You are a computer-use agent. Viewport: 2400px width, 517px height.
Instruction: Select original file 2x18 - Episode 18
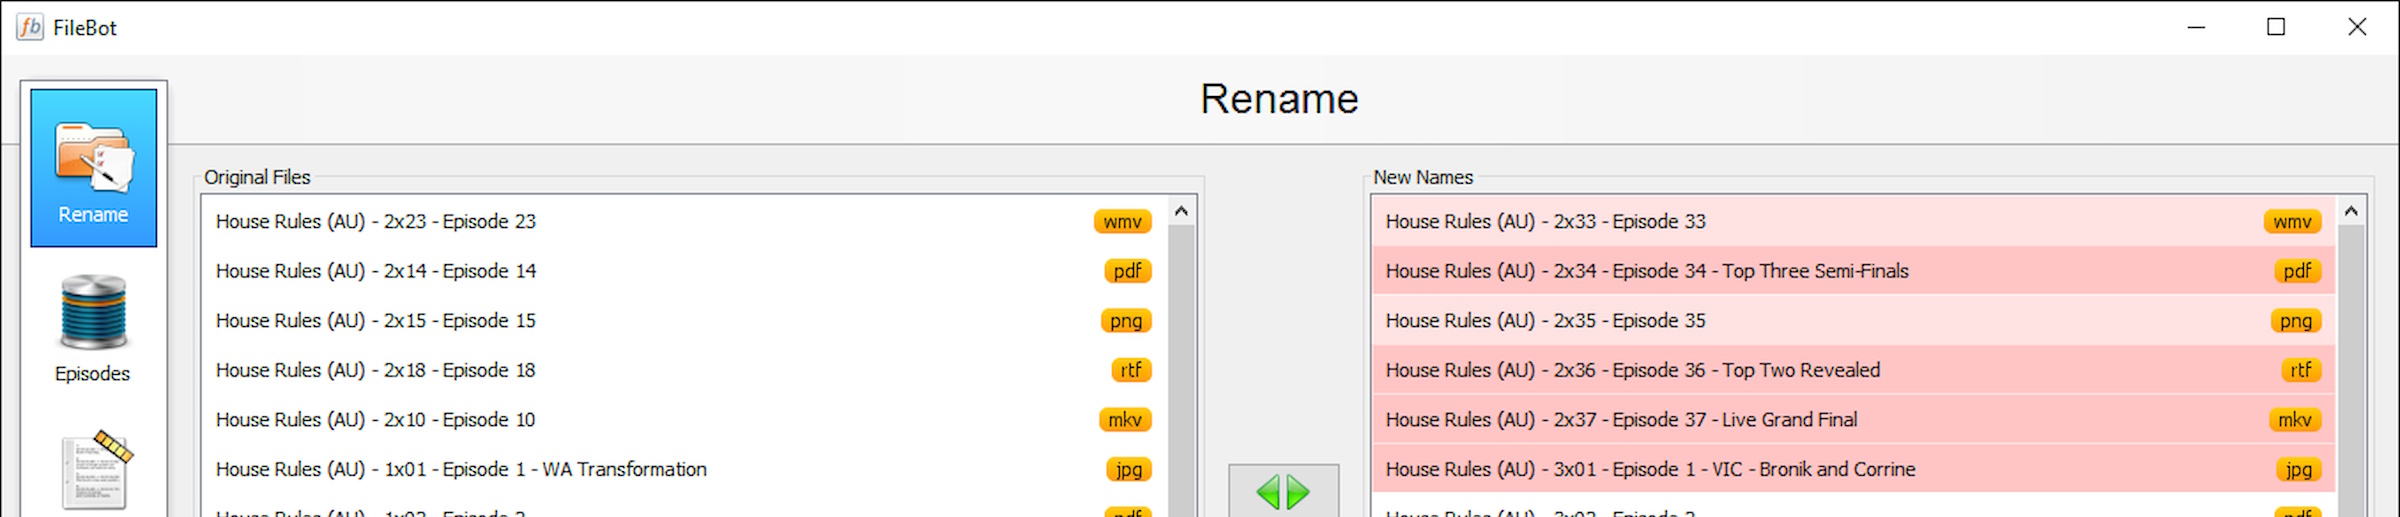point(684,370)
